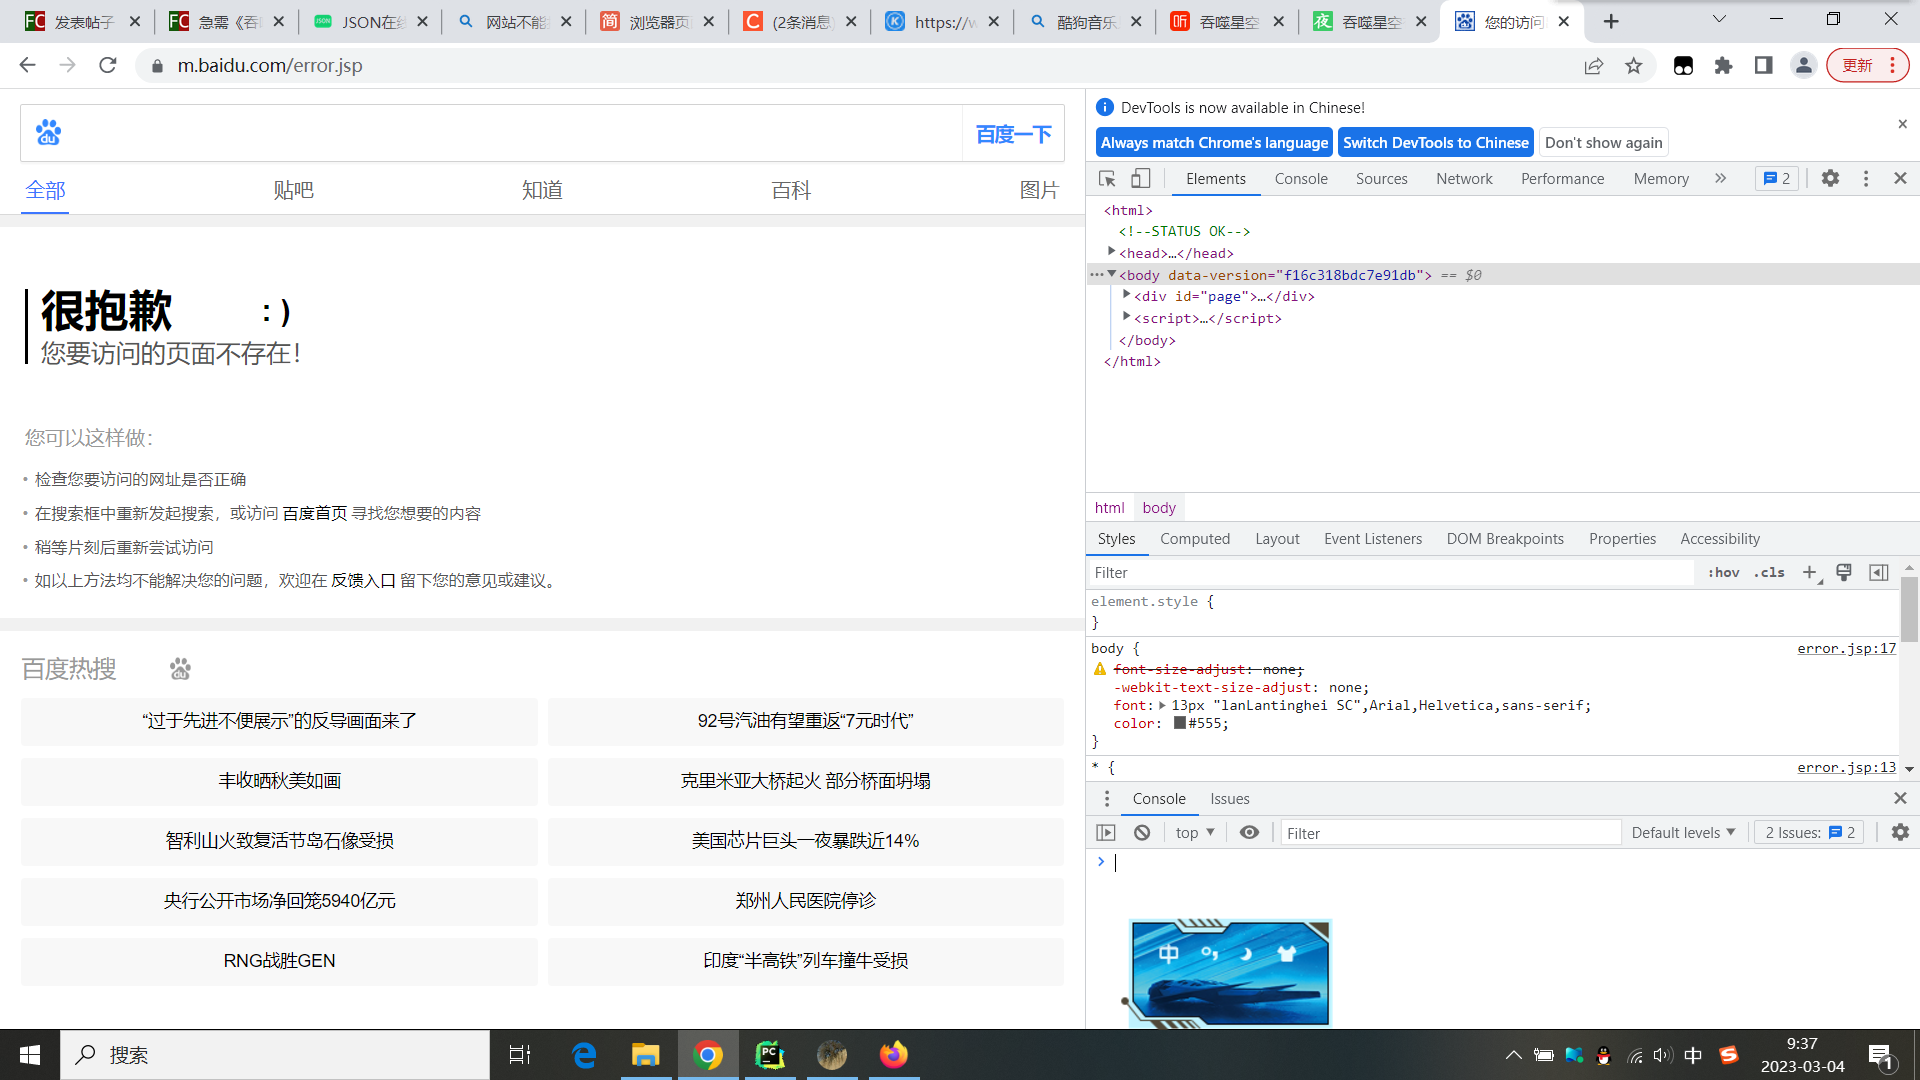1920x1080 pixels.
Task: Expand the font shorthand property triangle
Action: [1162, 705]
